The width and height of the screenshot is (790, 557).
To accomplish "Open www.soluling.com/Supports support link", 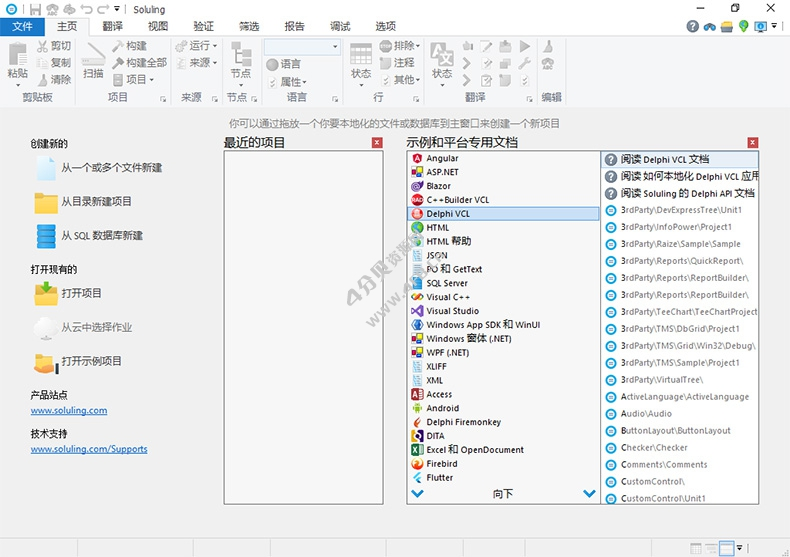I will [x=89, y=450].
